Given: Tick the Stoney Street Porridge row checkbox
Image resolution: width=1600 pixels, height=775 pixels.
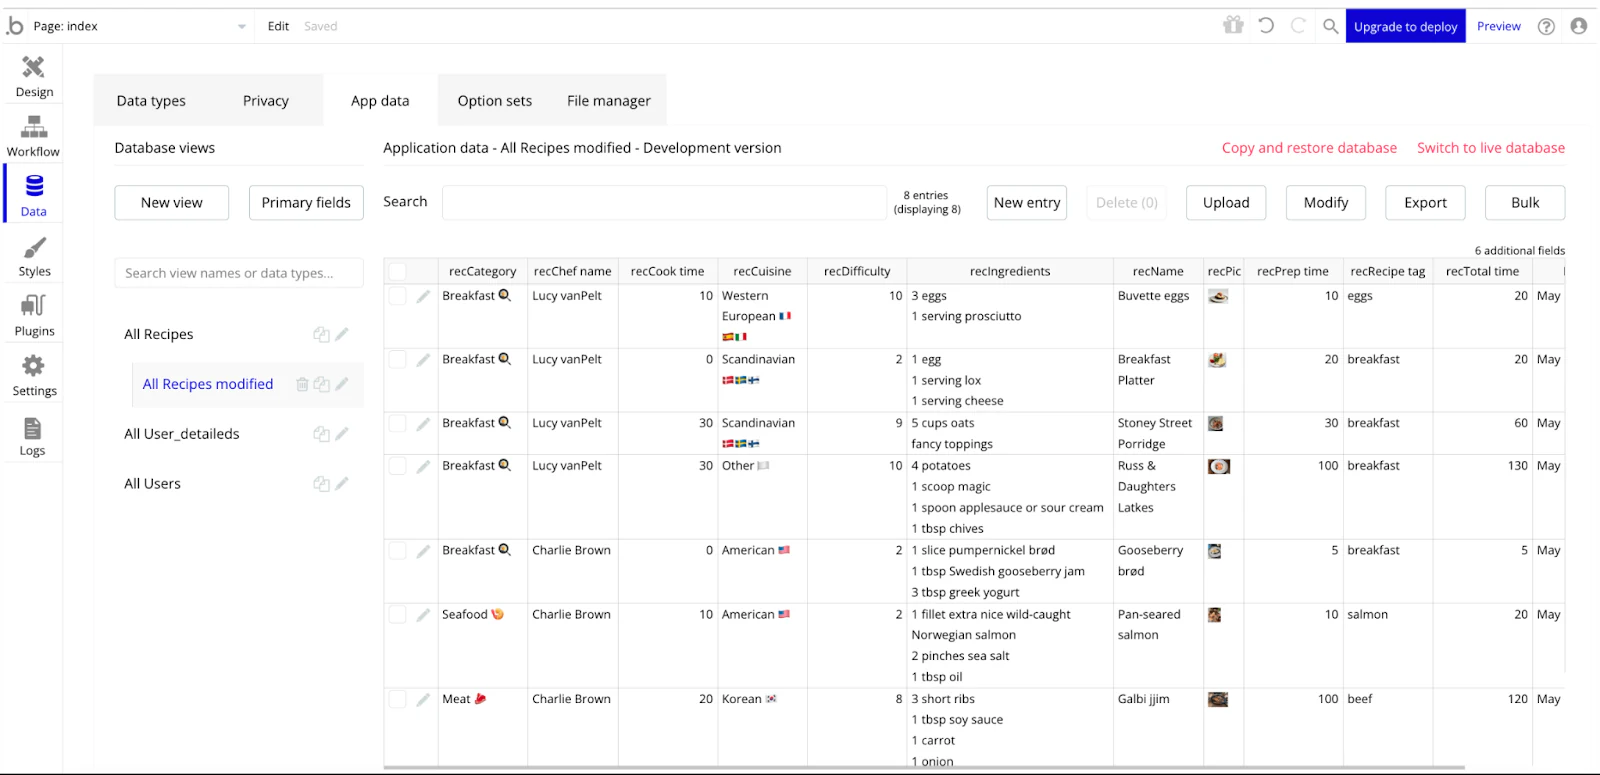Looking at the screenshot, I should [x=398, y=424].
